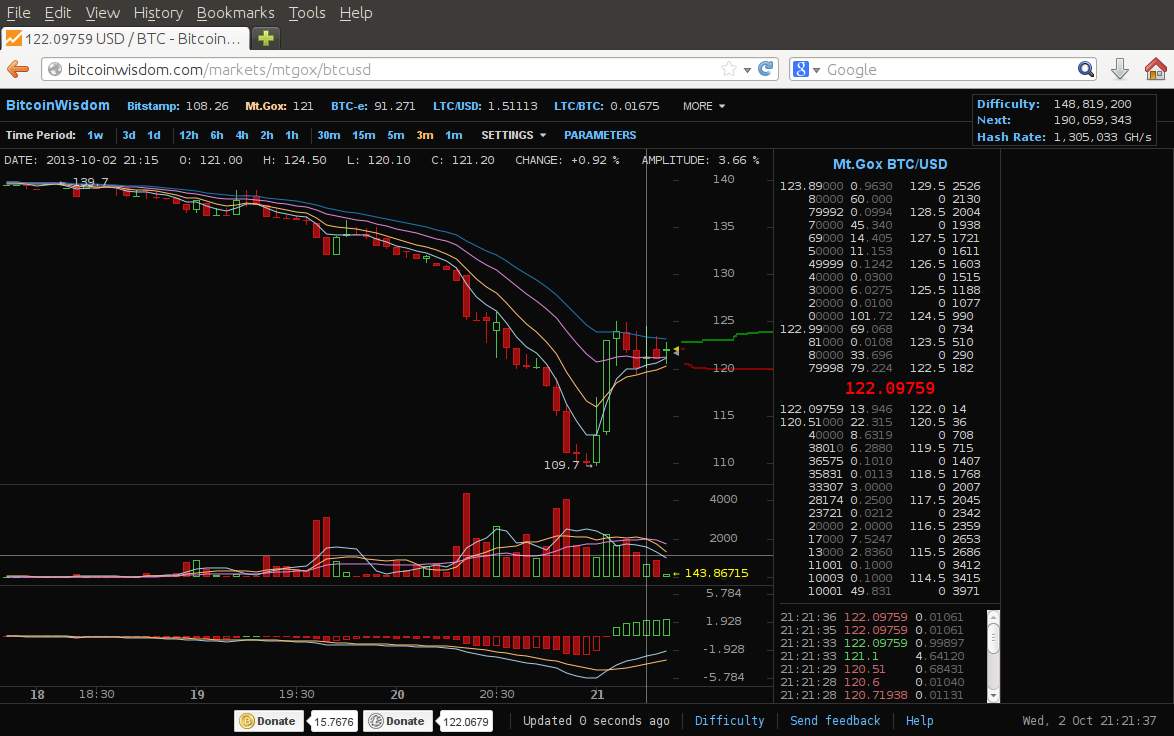Click the yellow volume label 143.86715
1174x736 pixels.
point(716,574)
